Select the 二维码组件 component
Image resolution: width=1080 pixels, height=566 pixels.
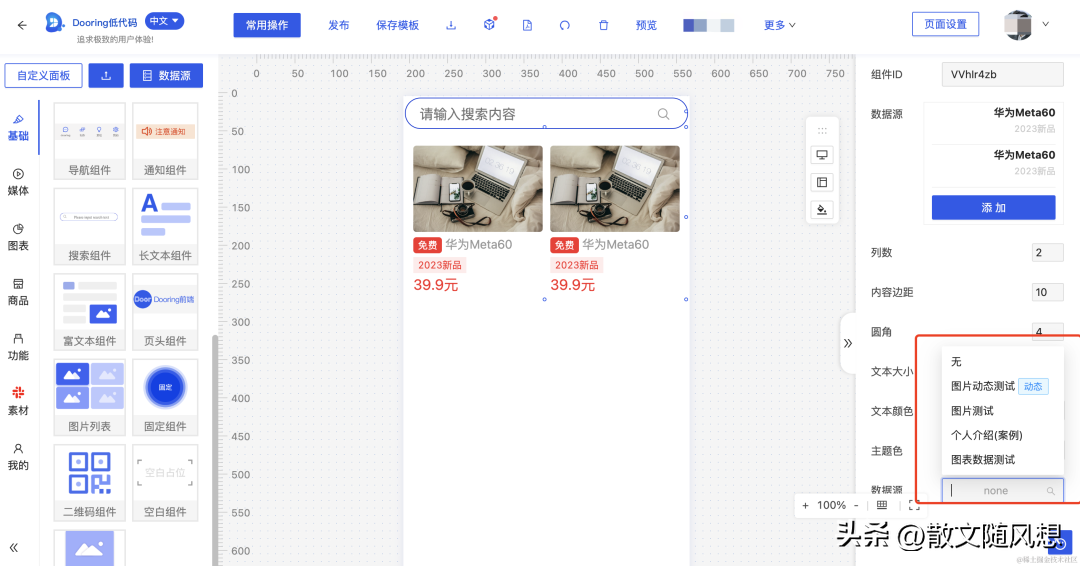tap(90, 483)
